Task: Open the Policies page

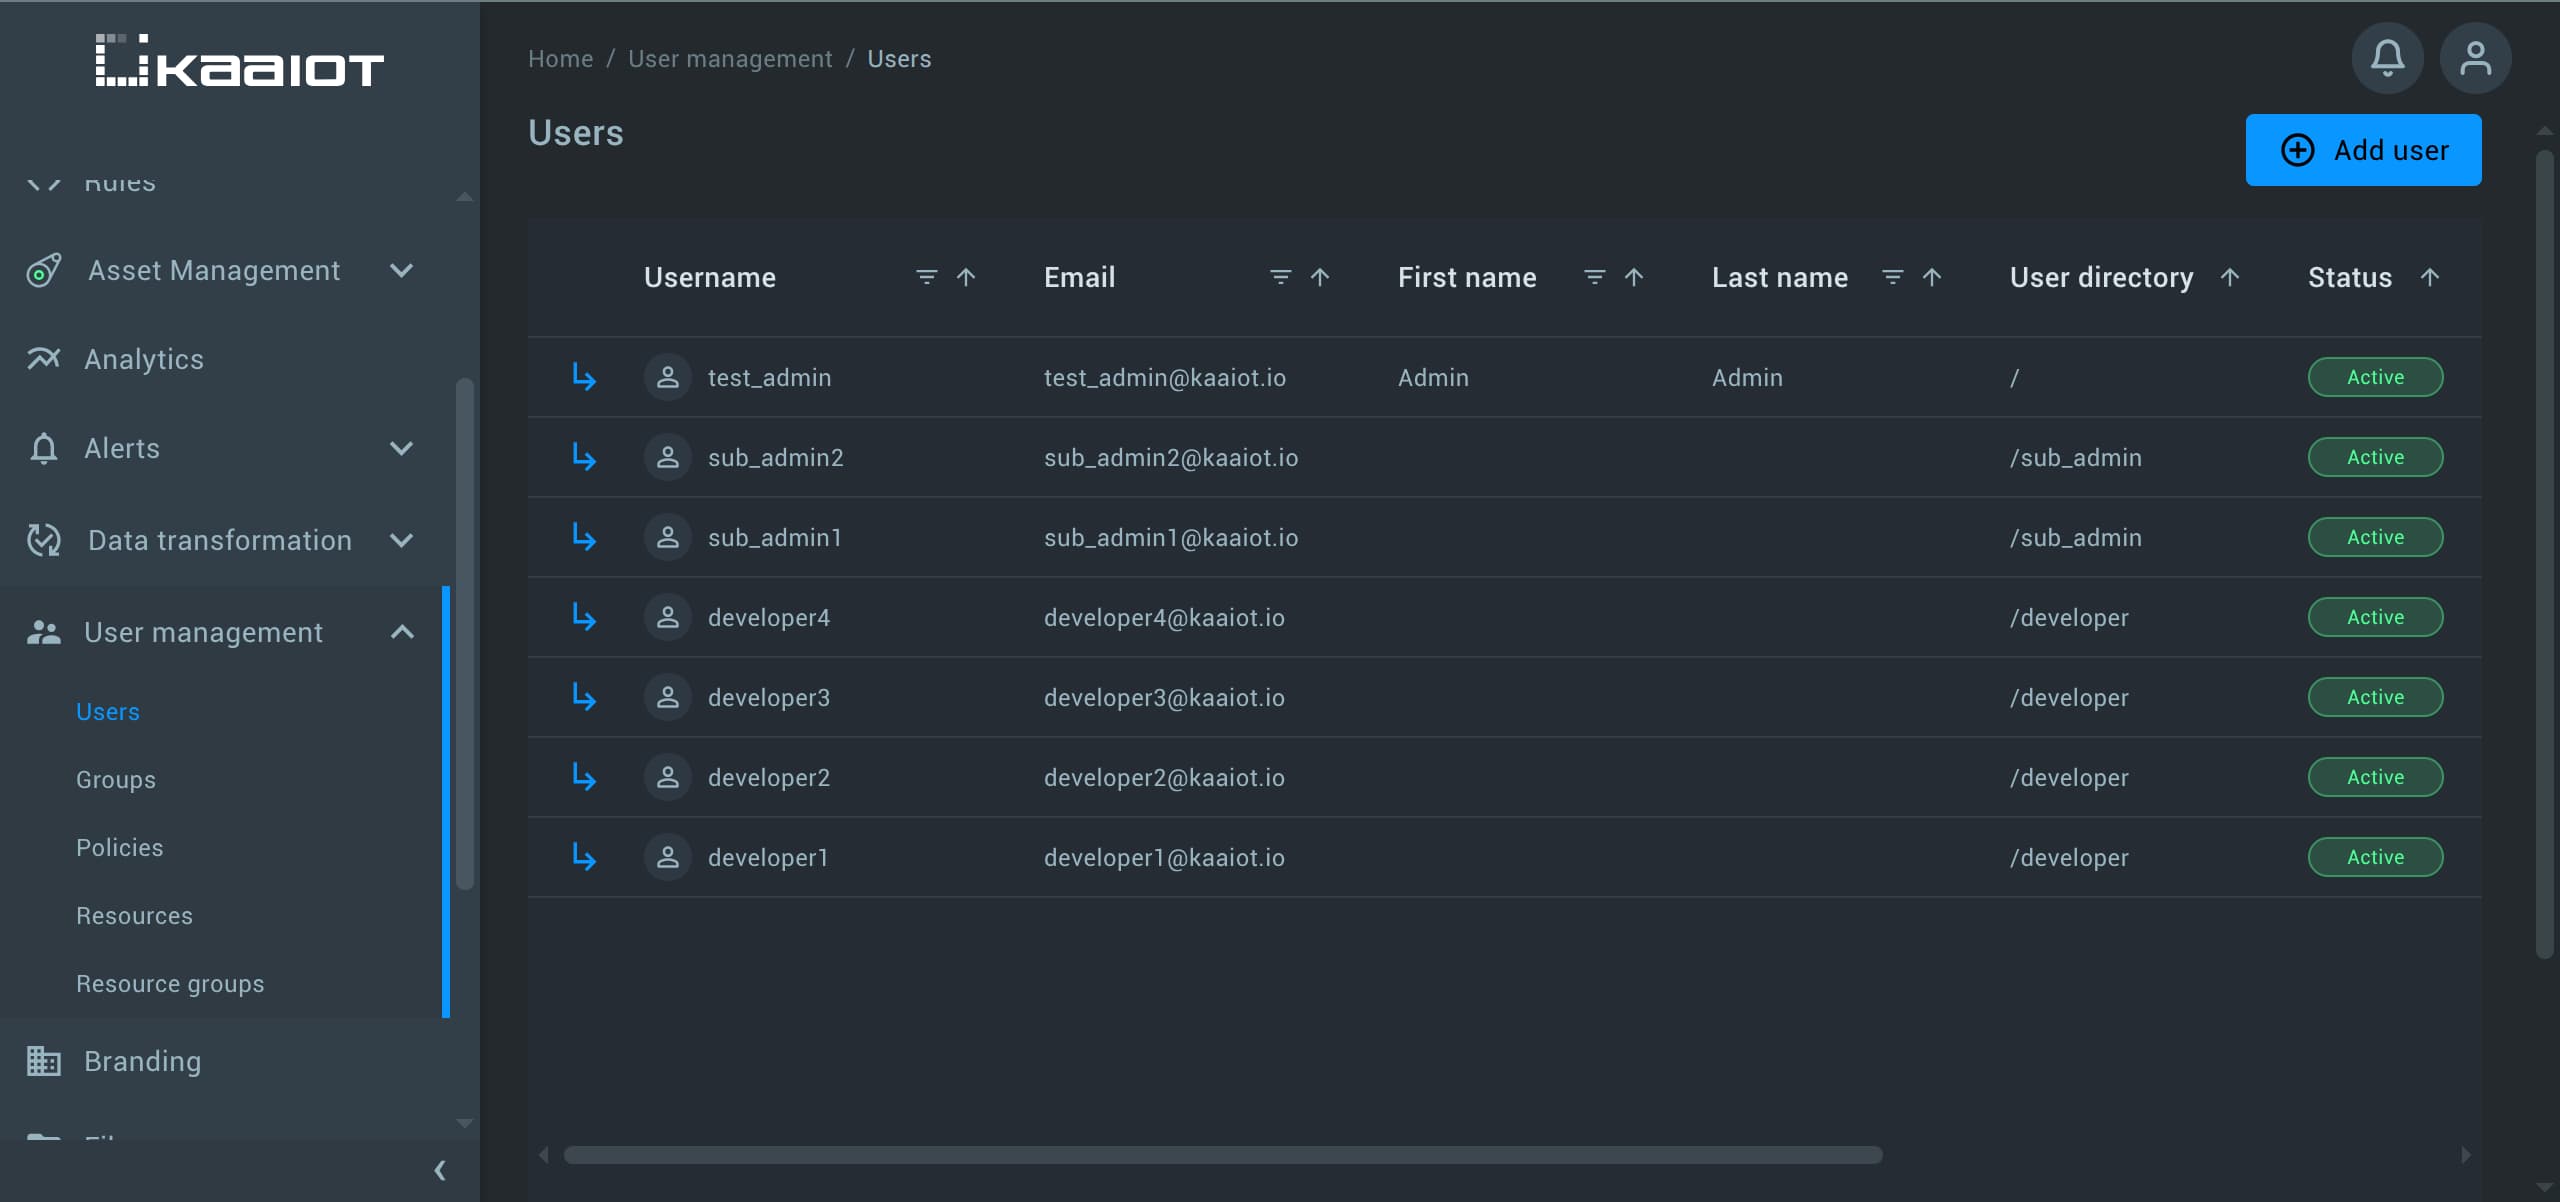Action: point(119,847)
